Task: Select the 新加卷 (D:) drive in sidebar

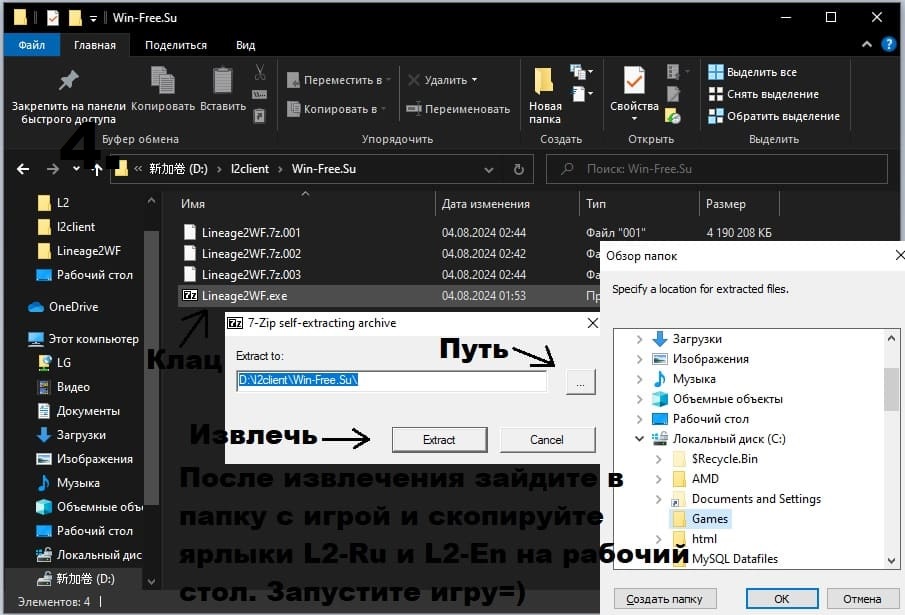Action: click(x=85, y=579)
